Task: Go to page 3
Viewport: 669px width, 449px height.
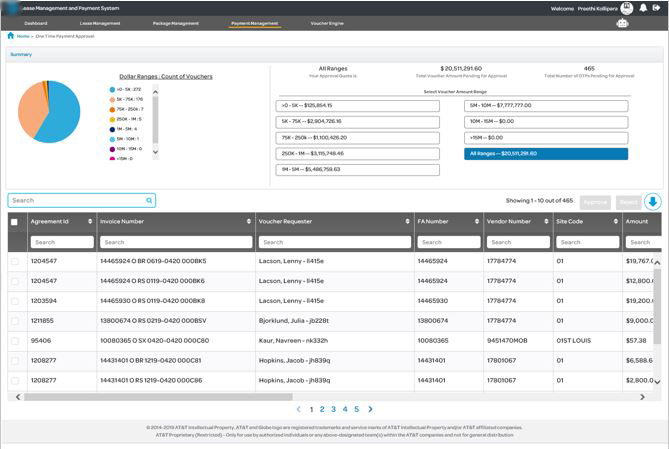Action: point(334,409)
